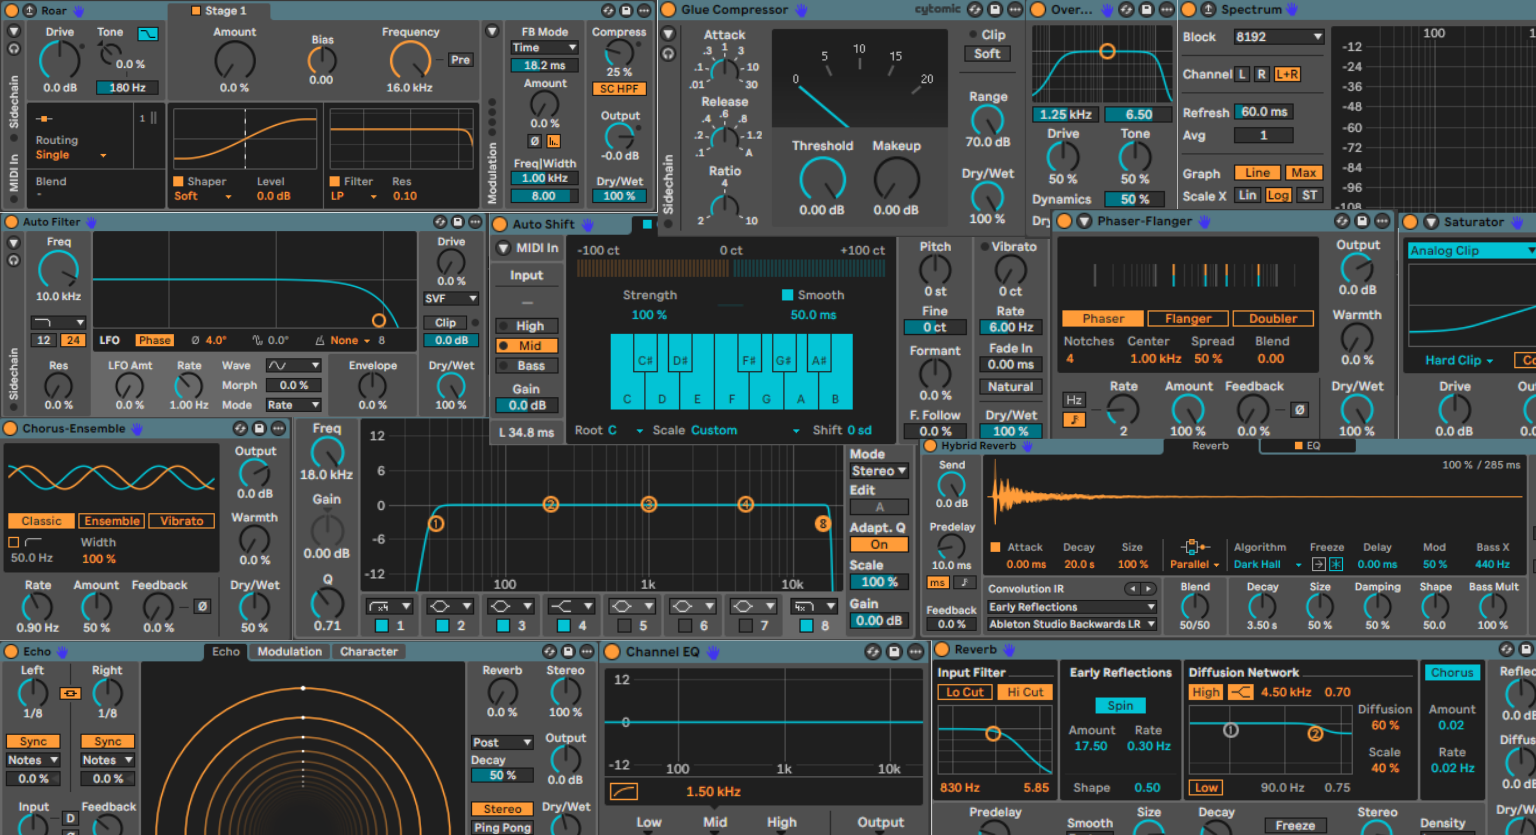The image size is (1536, 835).
Task: Disable EQ Eight band 1 checkbox
Action: pyautogui.click(x=381, y=626)
